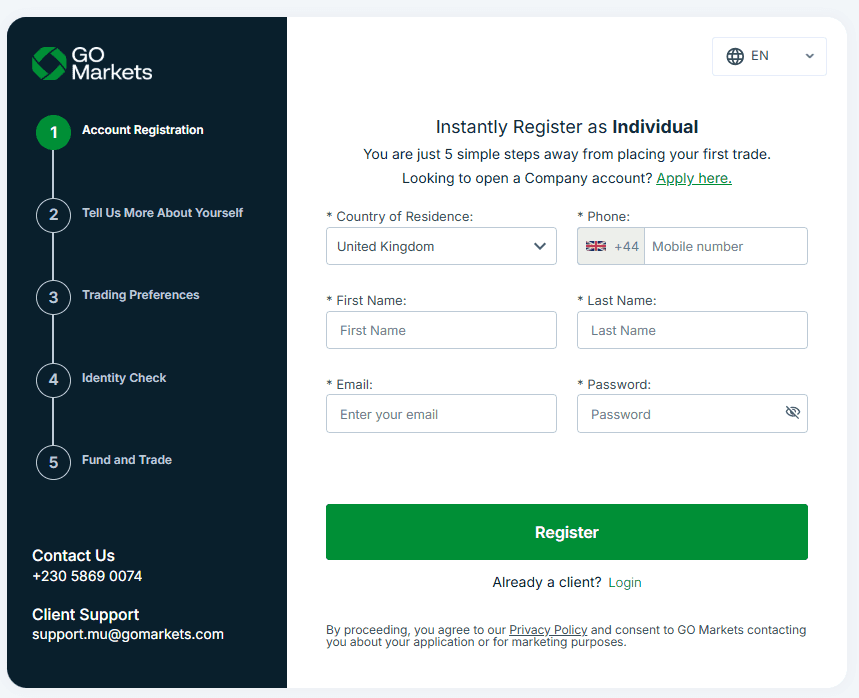Screen dimensions: 859x698
Task: Open the +44 dialing code selector
Action: (x=611, y=245)
